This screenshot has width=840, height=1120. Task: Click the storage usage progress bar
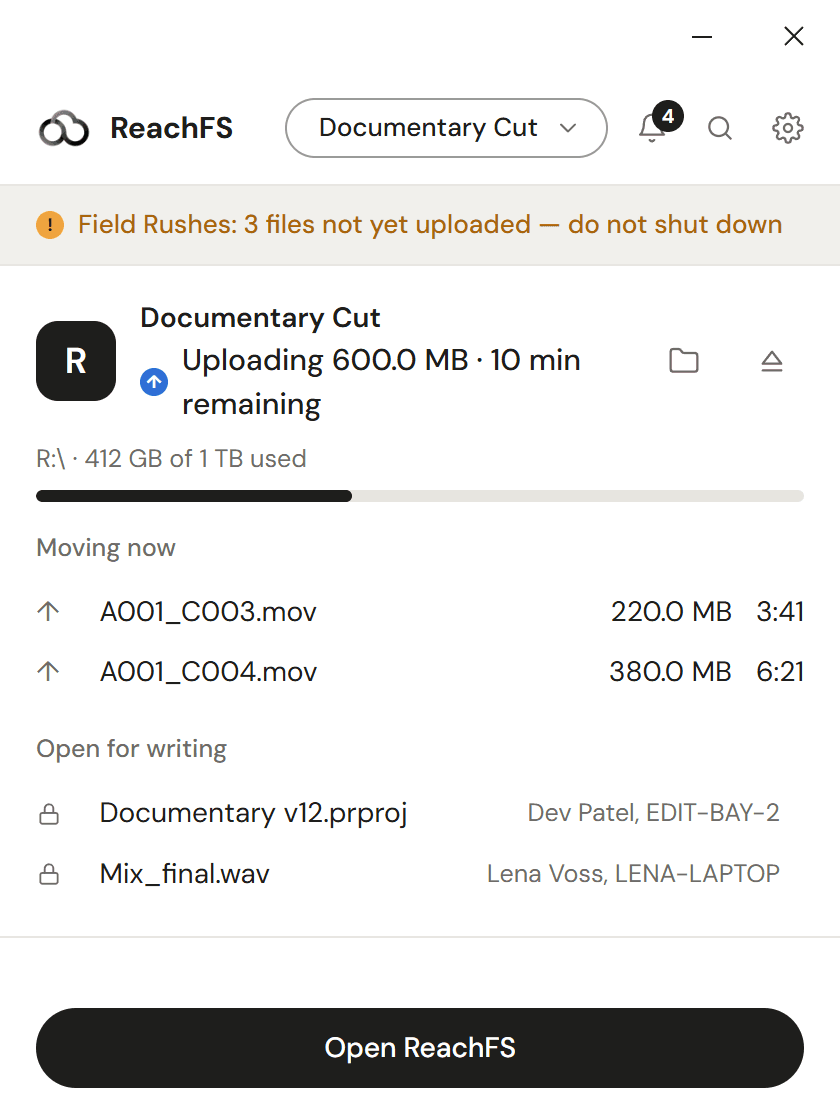(420, 496)
